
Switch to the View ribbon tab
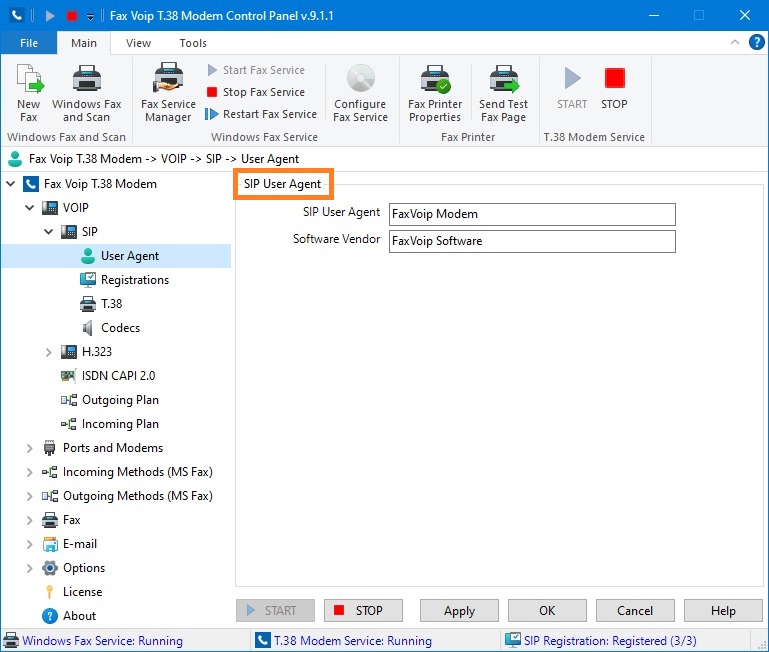click(x=138, y=43)
